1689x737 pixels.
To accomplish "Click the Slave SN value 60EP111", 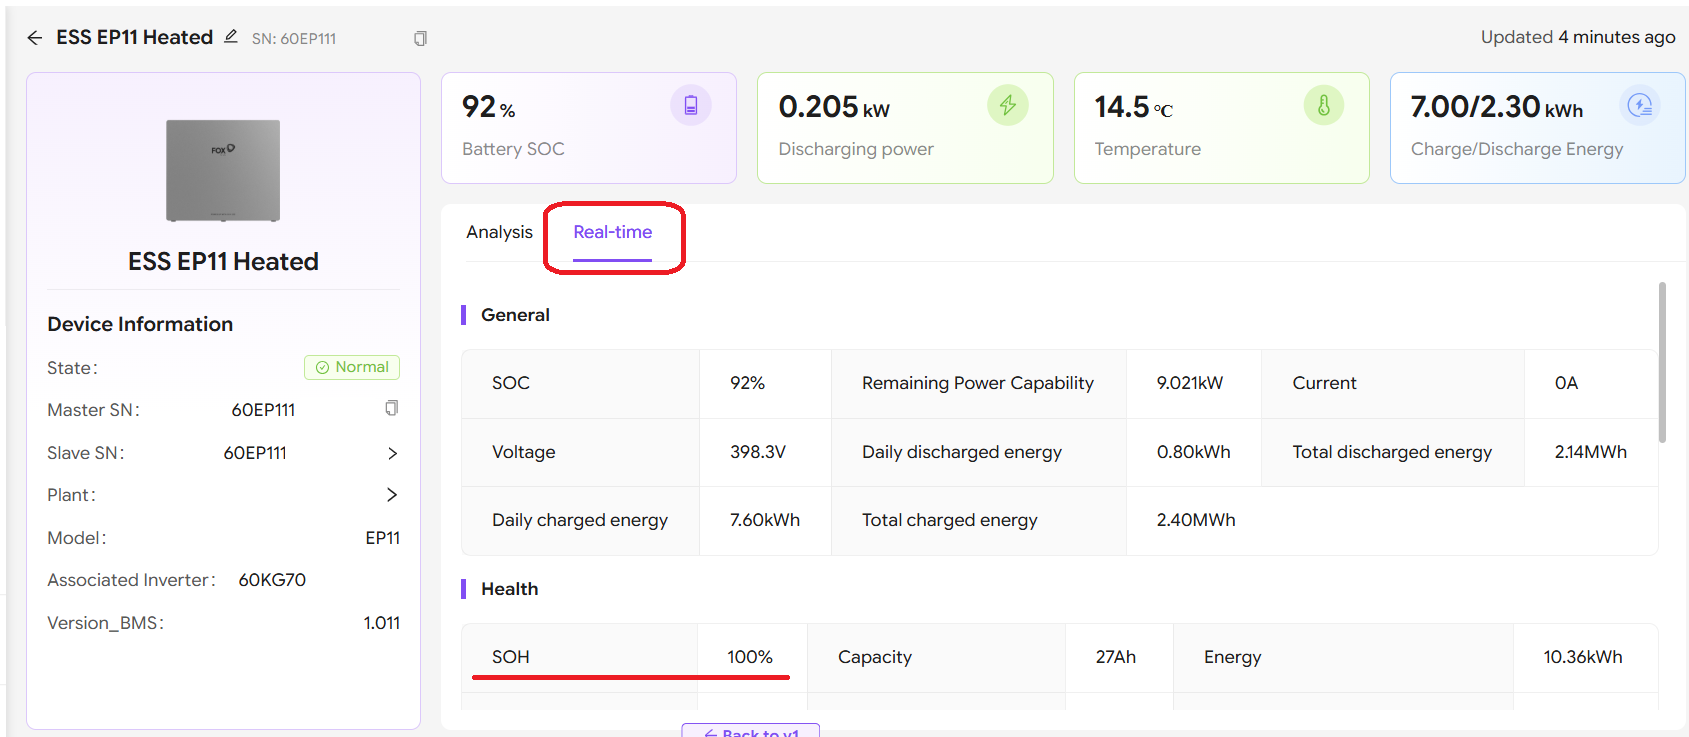I will (x=255, y=453).
